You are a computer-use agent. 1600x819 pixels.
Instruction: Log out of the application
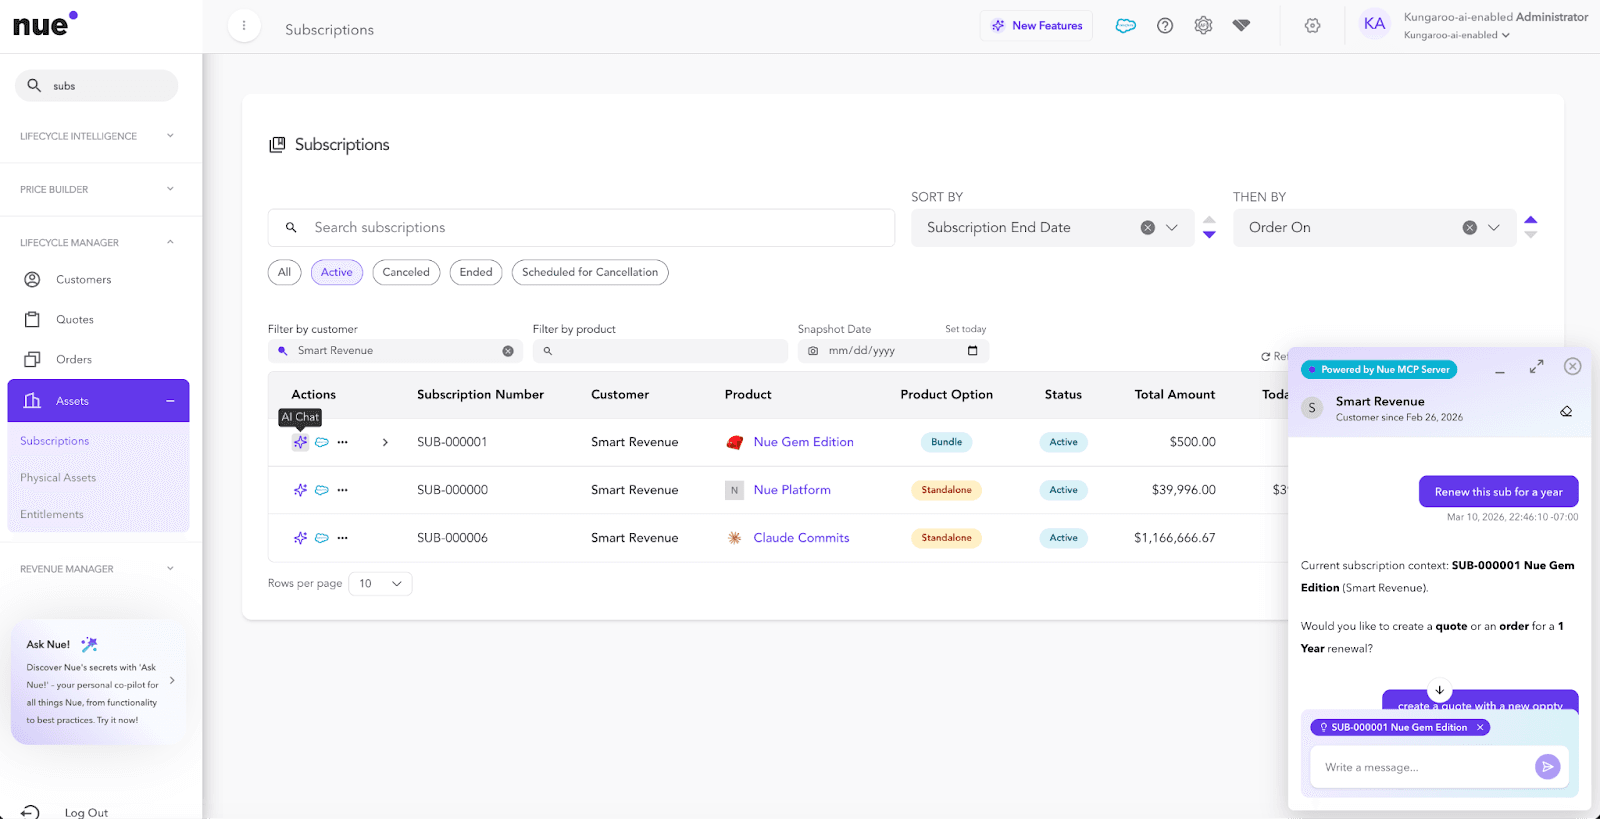pos(86,812)
